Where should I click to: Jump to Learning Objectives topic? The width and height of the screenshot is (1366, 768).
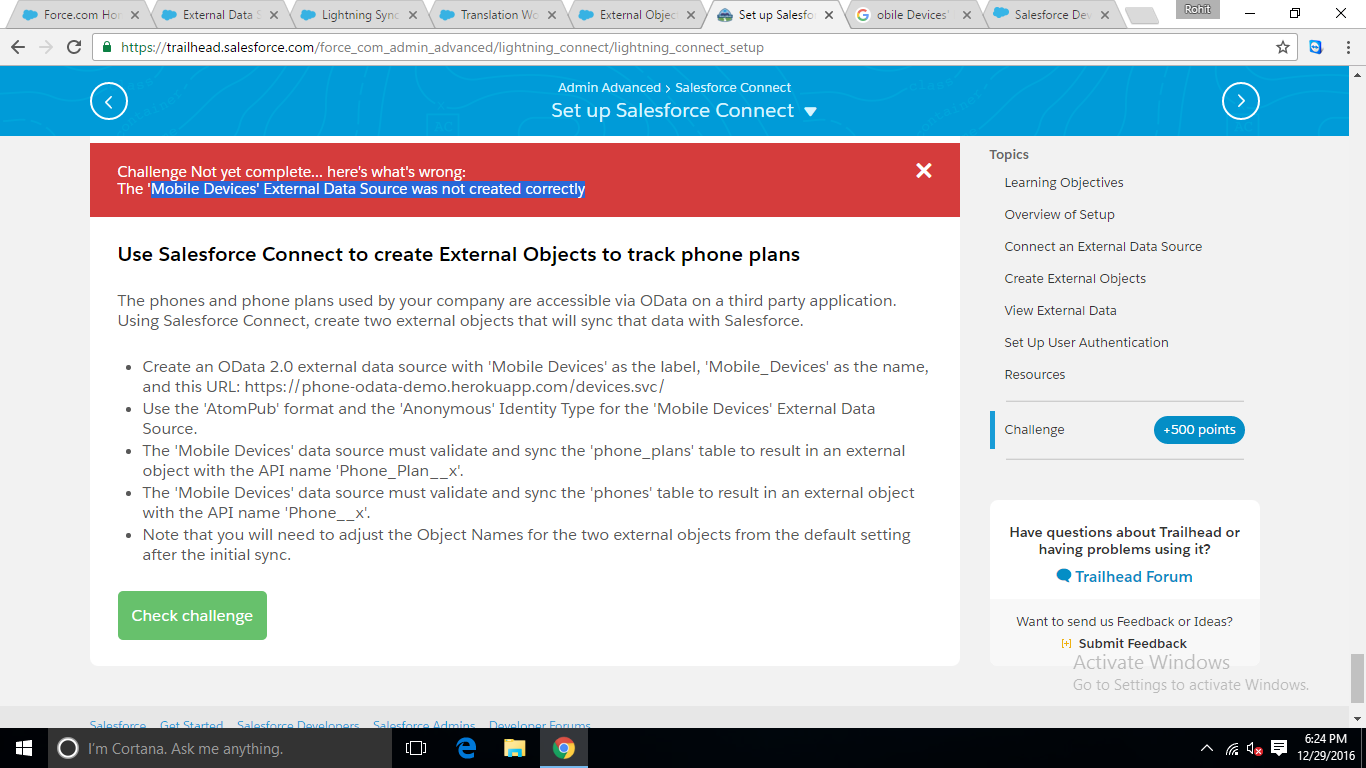(x=1064, y=183)
